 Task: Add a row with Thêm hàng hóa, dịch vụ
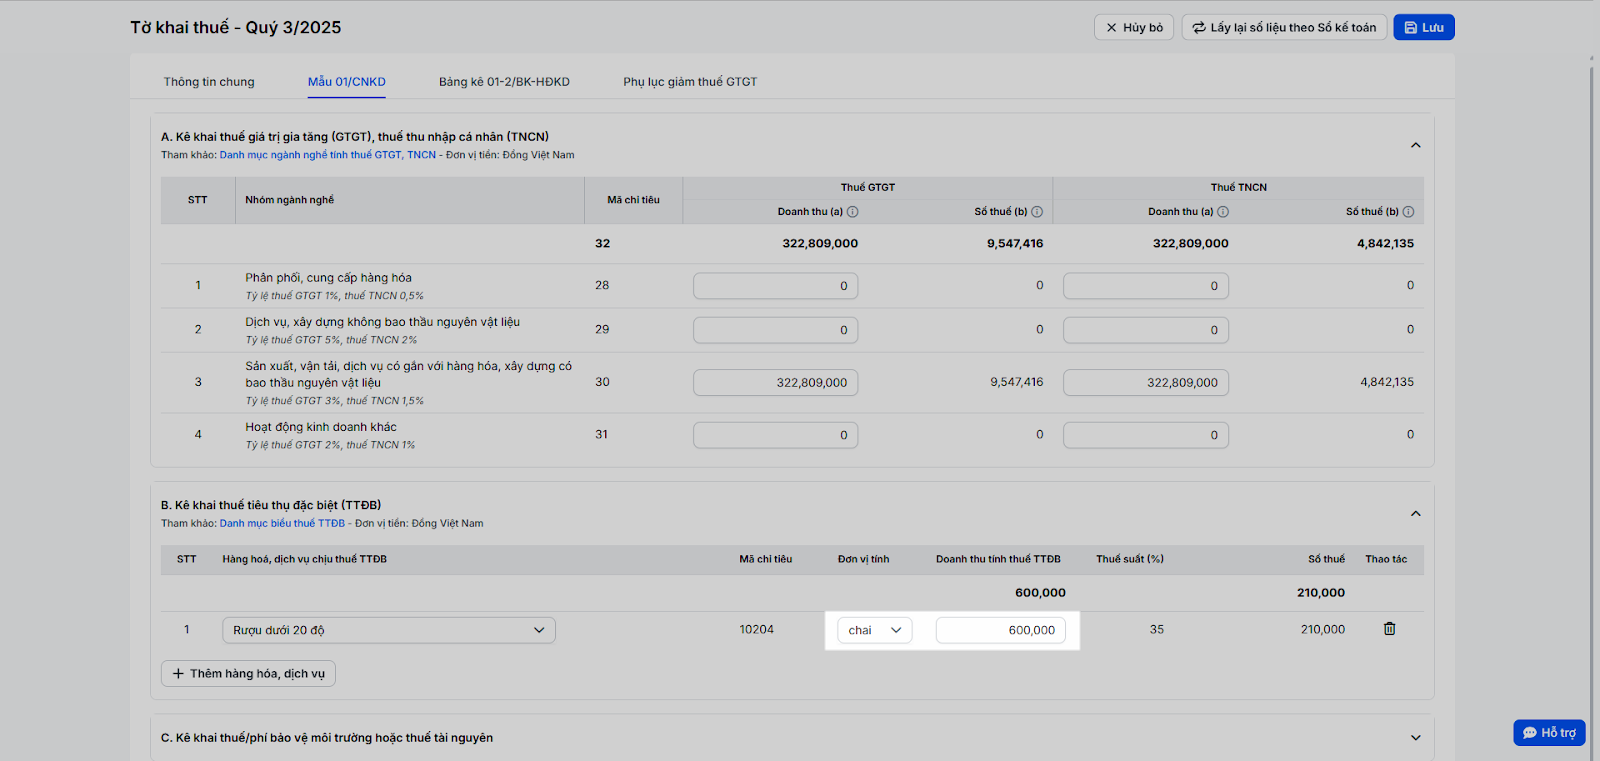pos(248,674)
